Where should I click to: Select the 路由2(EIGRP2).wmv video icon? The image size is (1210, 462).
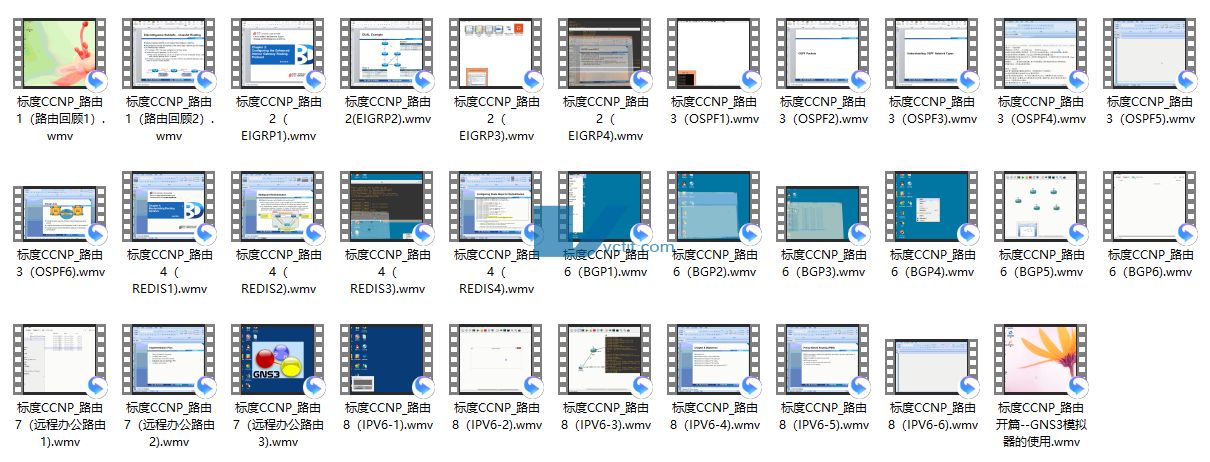(x=387, y=53)
